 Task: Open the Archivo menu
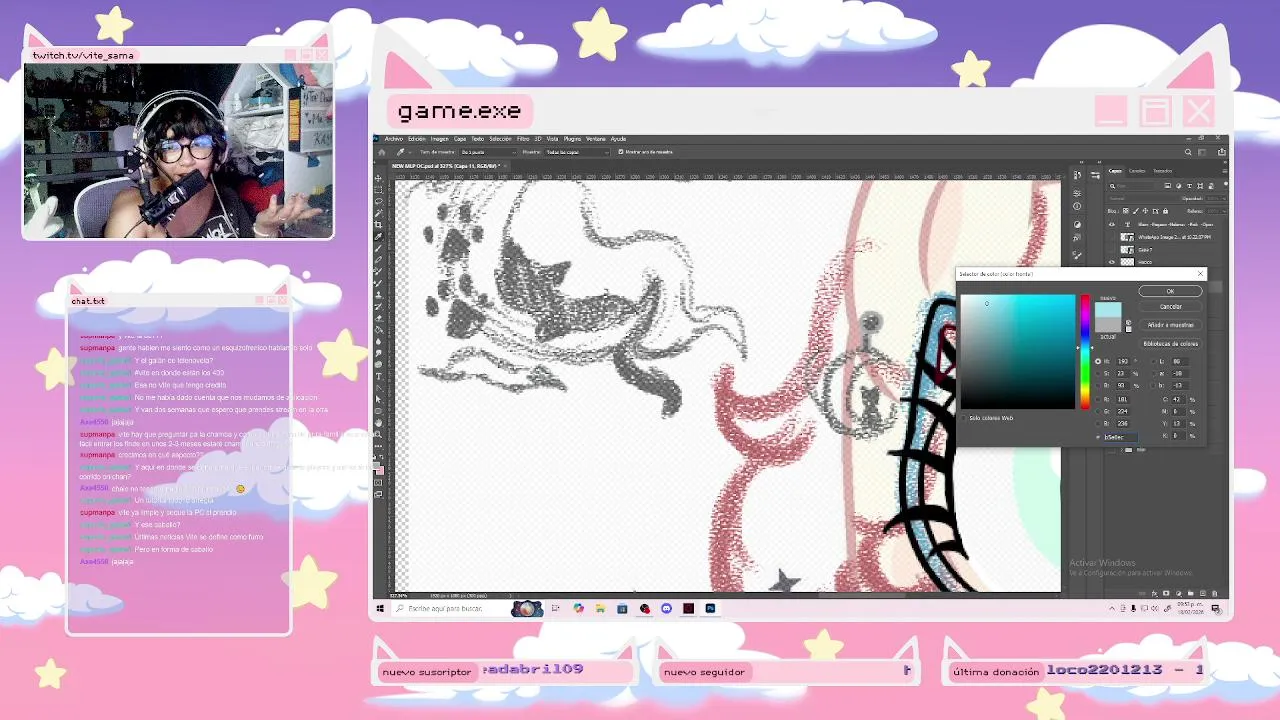[x=394, y=139]
